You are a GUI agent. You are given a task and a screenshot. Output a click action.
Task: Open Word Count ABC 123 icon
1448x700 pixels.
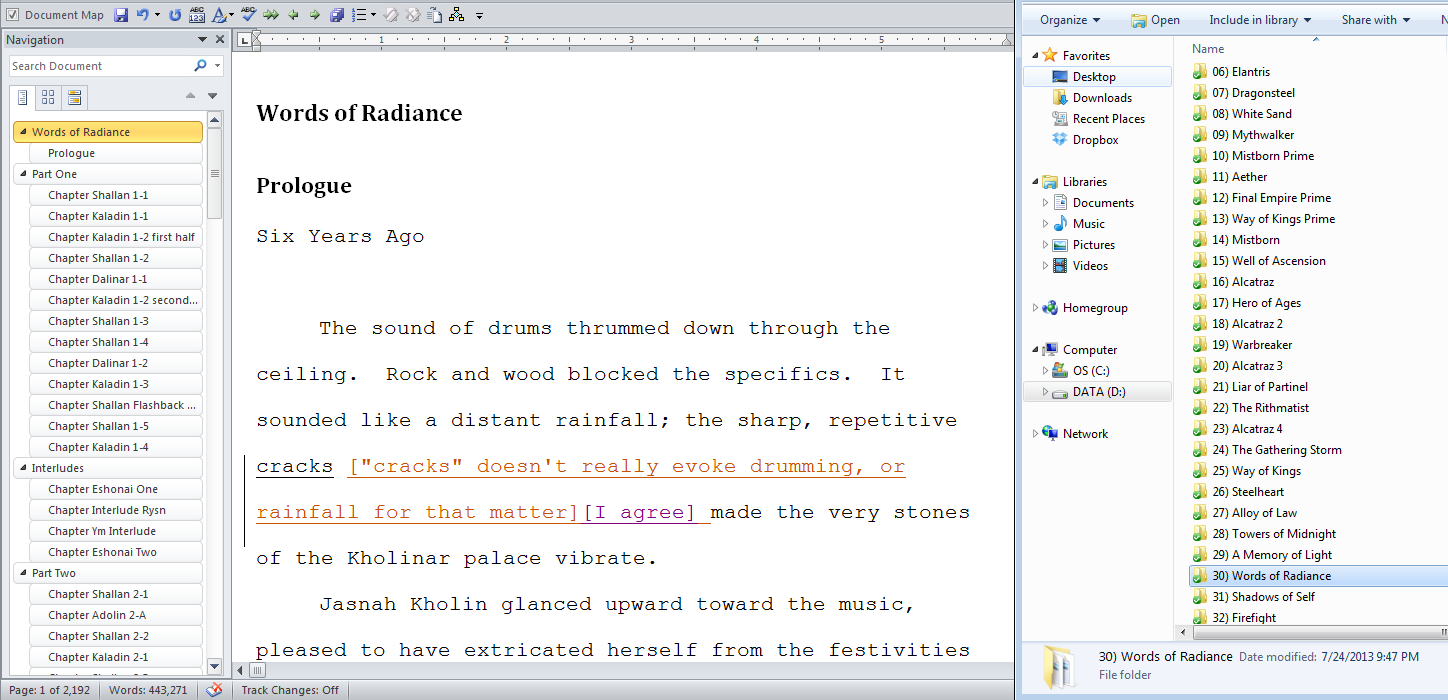coord(197,15)
